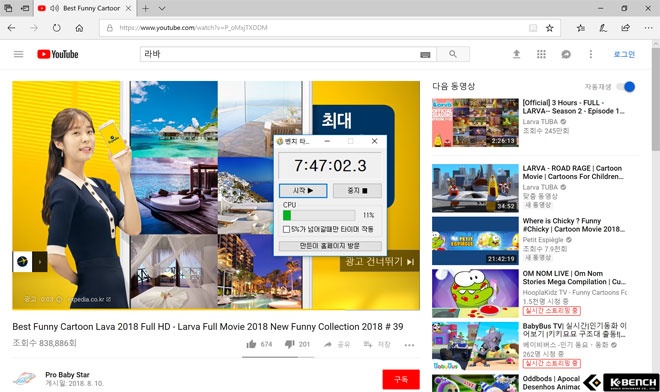Open the messages chat bubble icon
This screenshot has height=392, width=660.
[566, 54]
